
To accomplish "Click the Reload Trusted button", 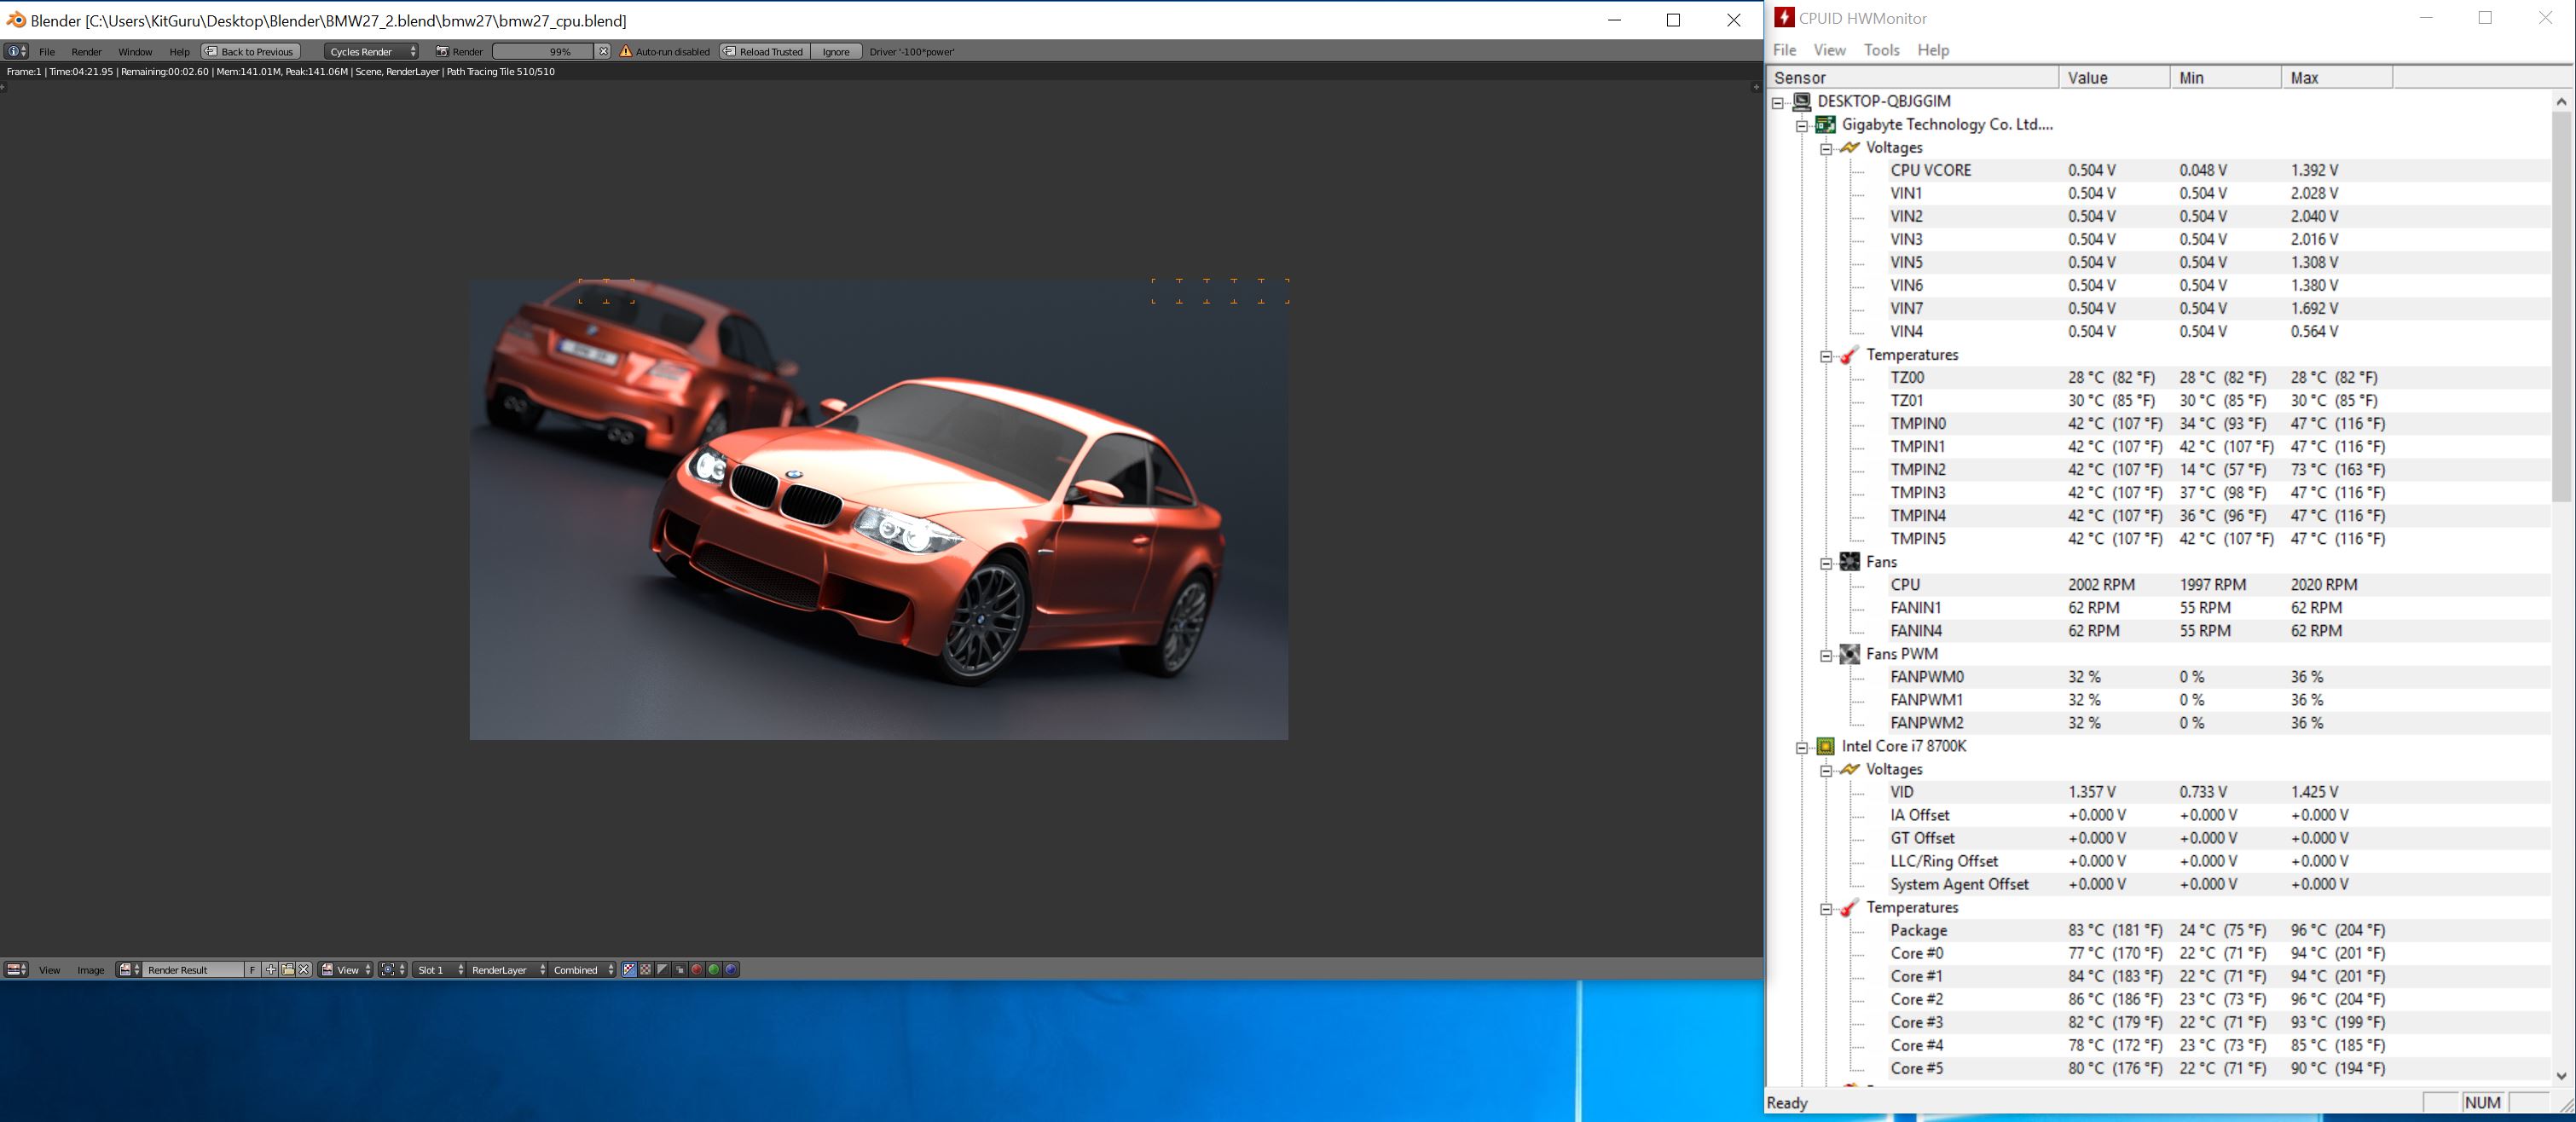I will pos(764,51).
